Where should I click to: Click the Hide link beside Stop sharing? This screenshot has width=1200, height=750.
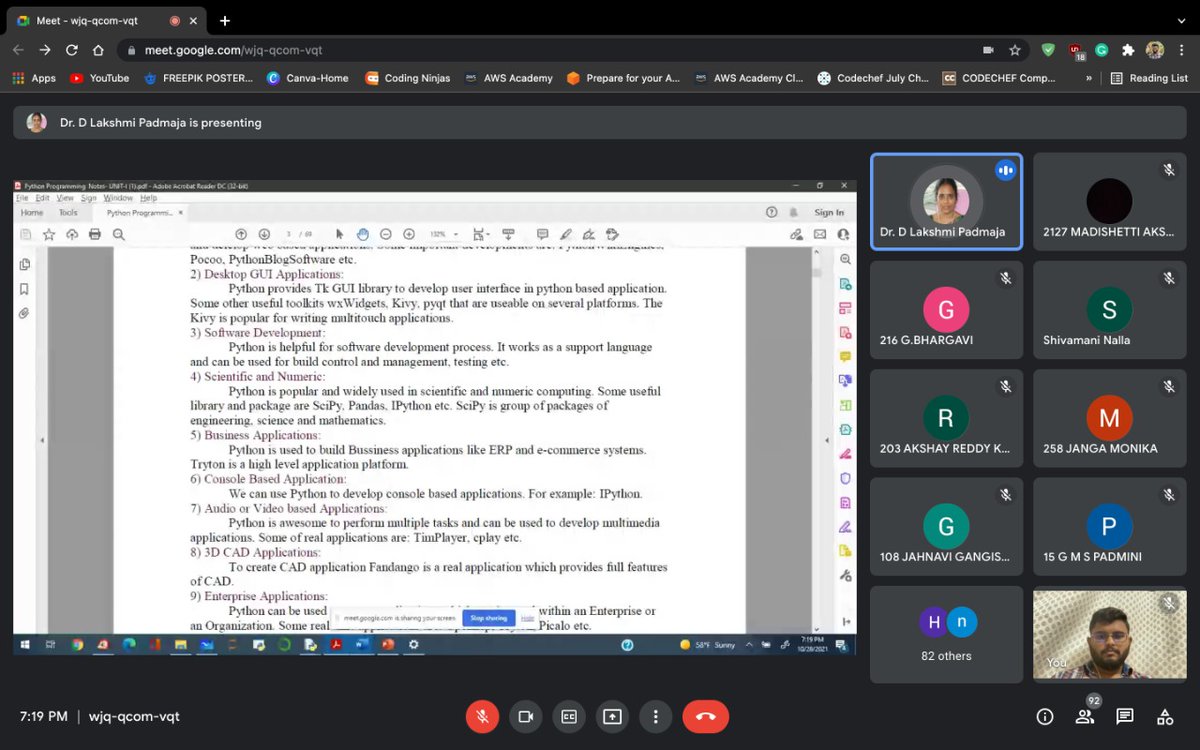527,618
